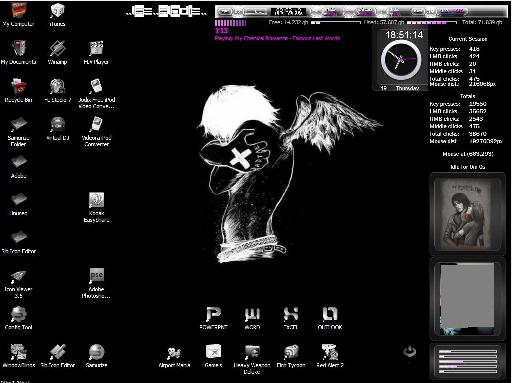
Task: Launch FL Studio 7 shortcut
Action: (x=57, y=90)
